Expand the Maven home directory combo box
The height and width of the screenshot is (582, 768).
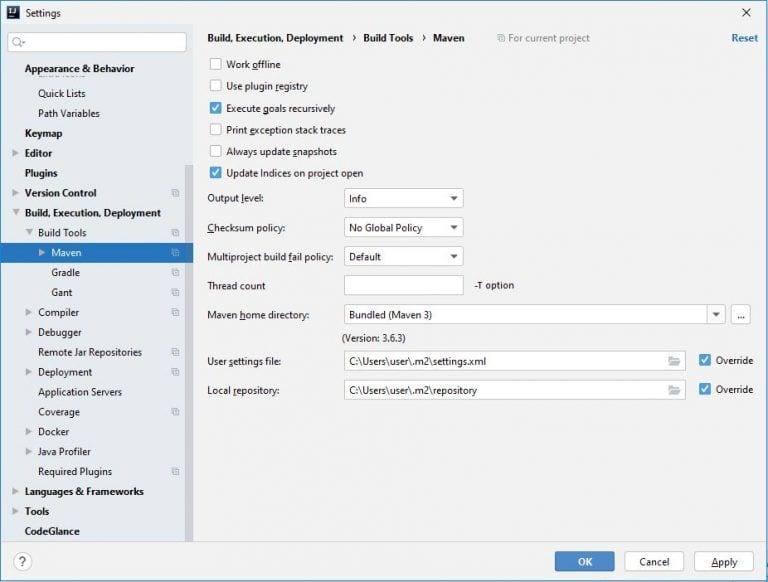pos(716,315)
